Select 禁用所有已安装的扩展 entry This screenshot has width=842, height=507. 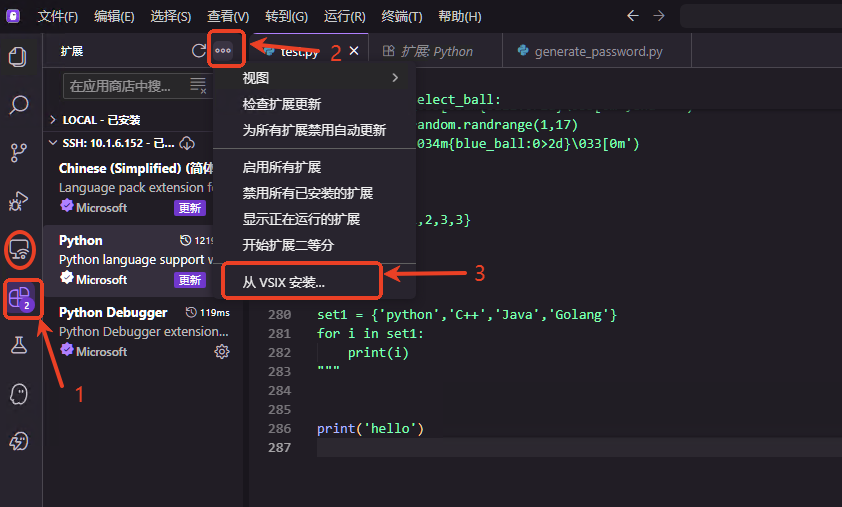coord(315,193)
